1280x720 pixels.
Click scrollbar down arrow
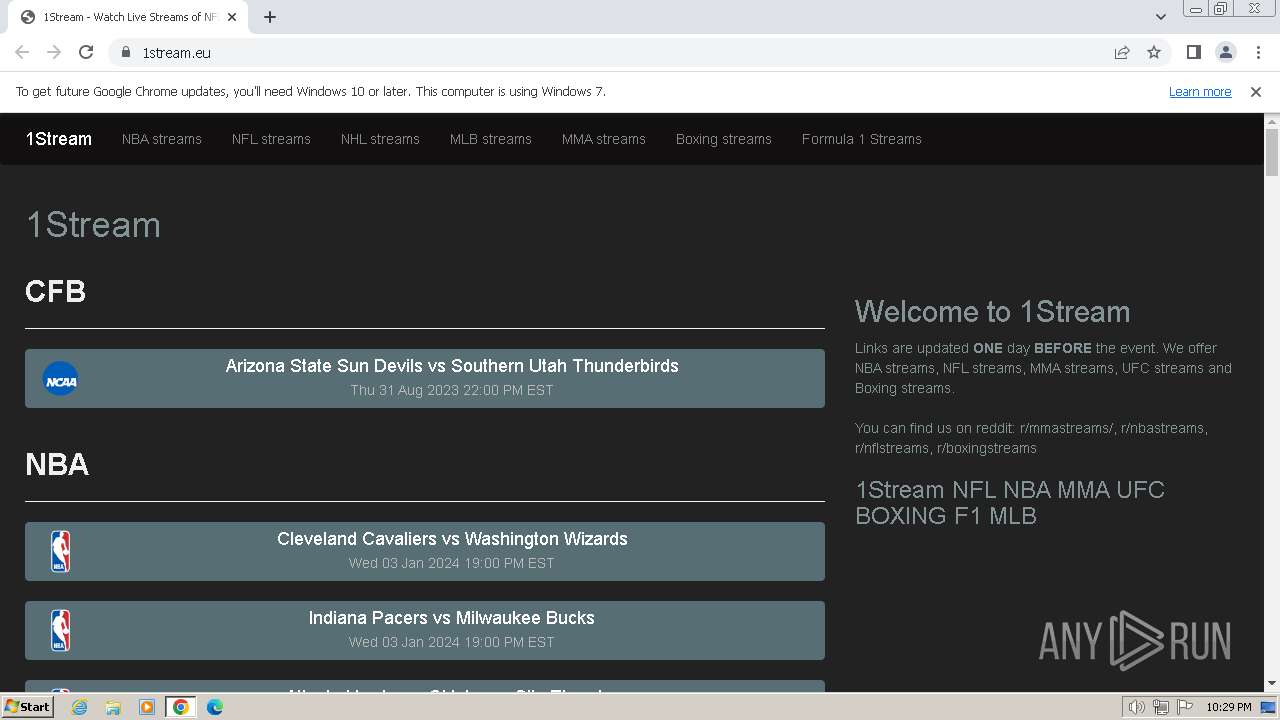[x=1272, y=684]
